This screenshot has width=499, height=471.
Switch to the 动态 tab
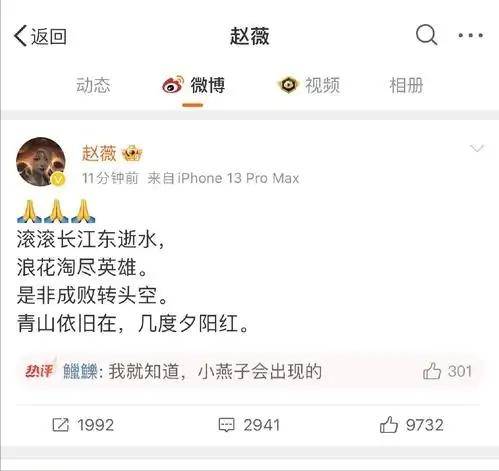[x=93, y=85]
